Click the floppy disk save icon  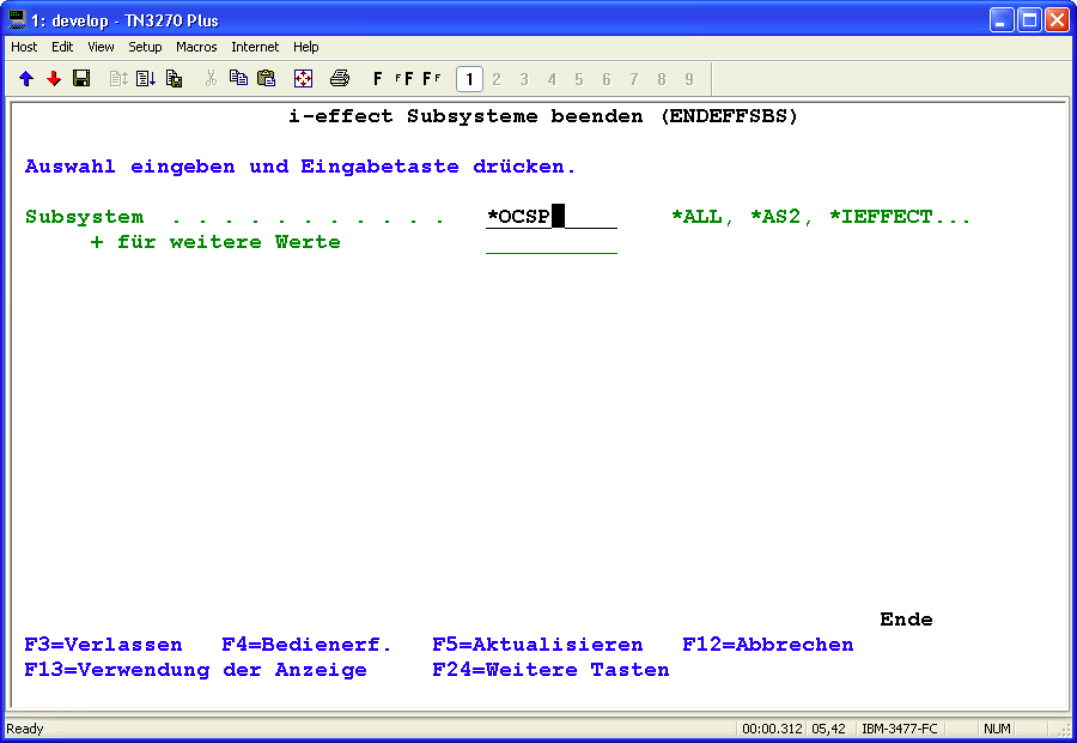pyautogui.click(x=81, y=79)
